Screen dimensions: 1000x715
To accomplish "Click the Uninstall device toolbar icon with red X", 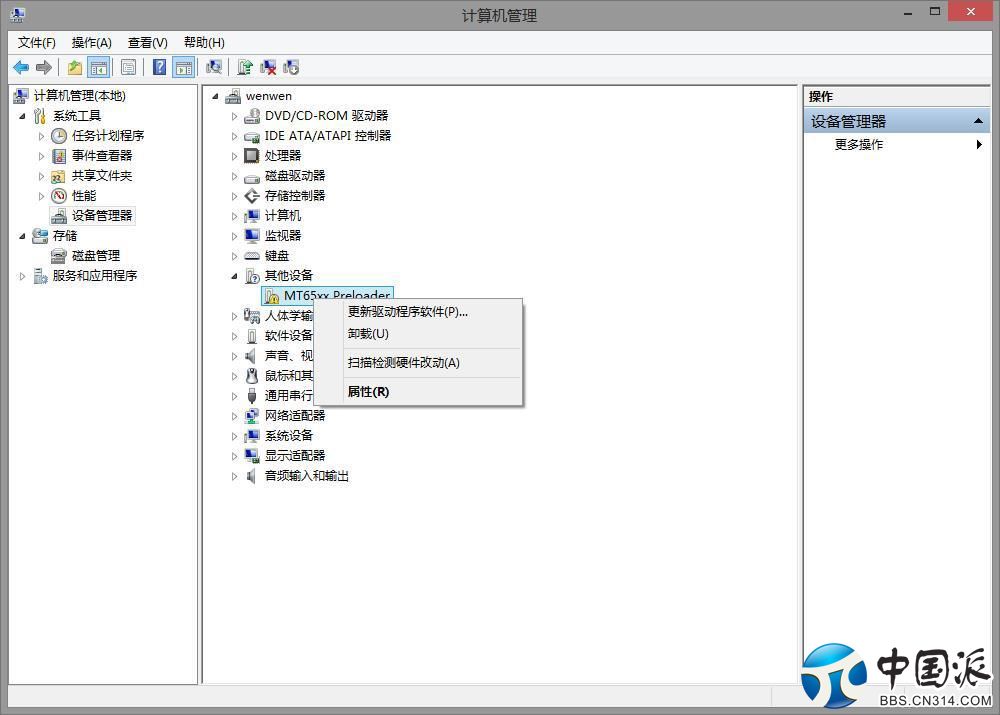I will click(268, 67).
